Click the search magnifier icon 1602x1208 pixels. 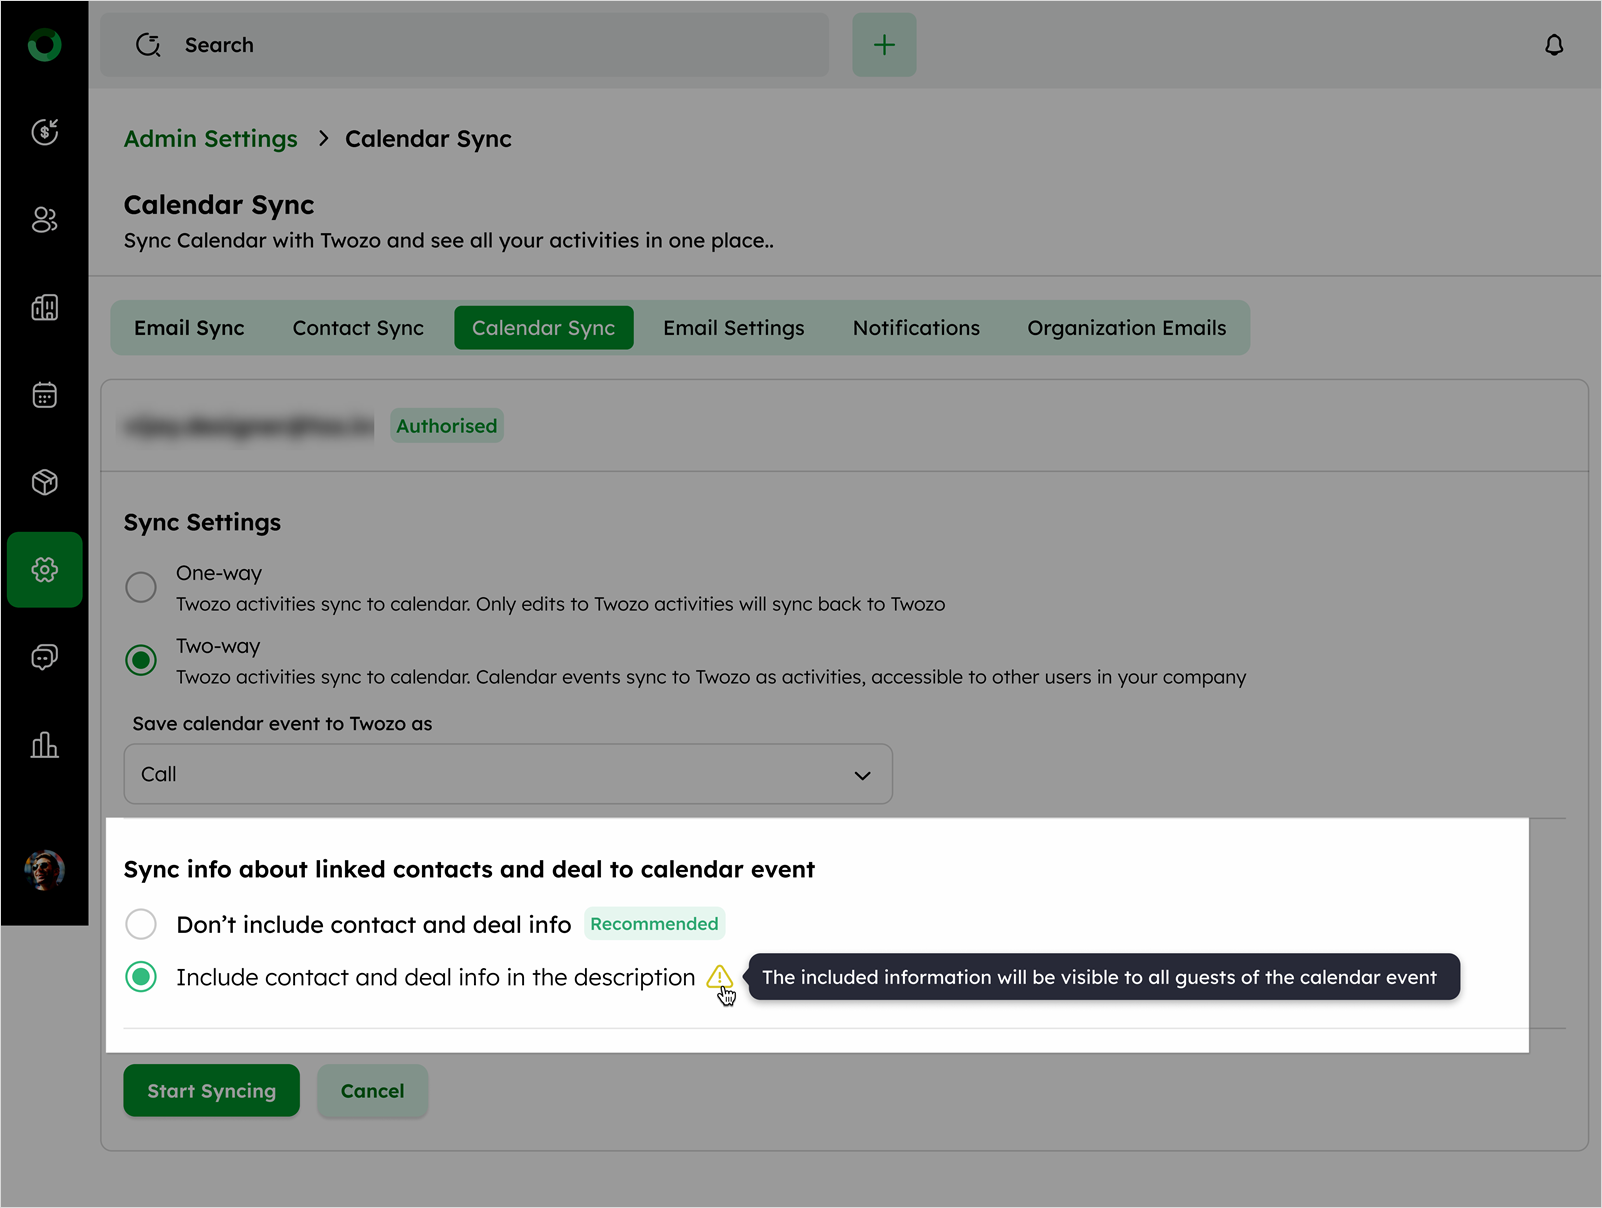click(148, 45)
